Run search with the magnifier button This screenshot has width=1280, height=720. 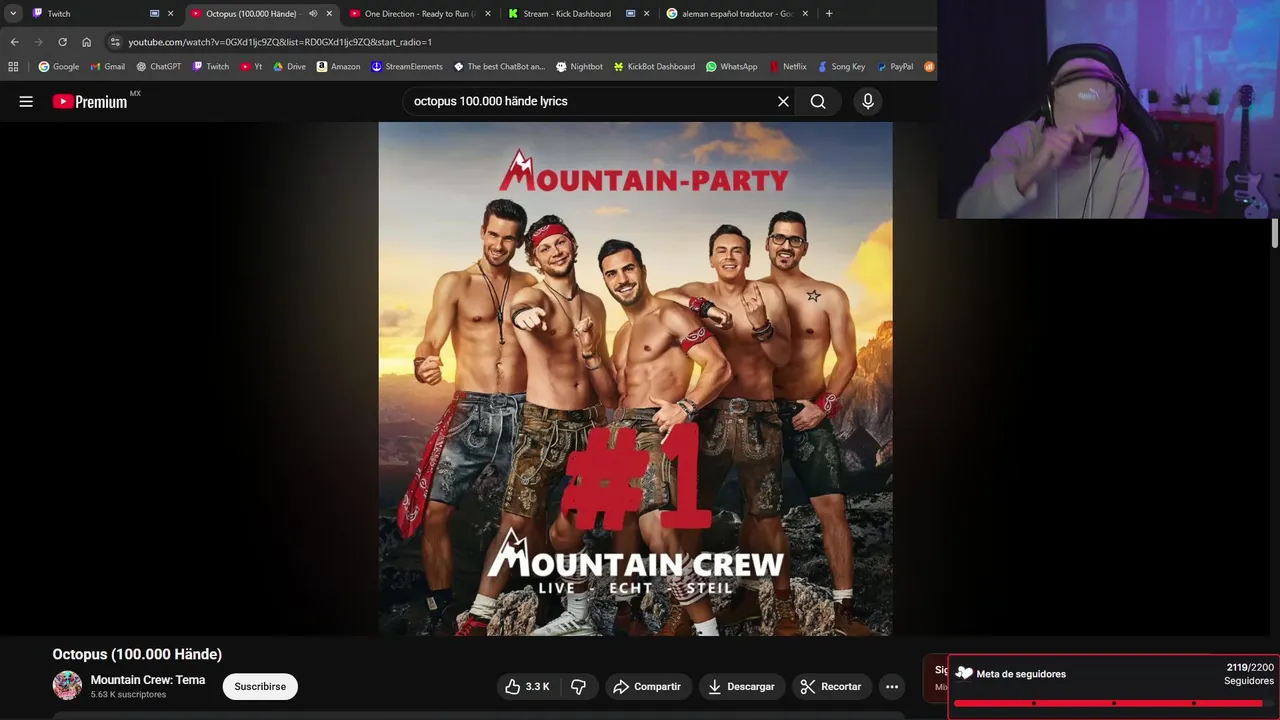click(x=818, y=101)
